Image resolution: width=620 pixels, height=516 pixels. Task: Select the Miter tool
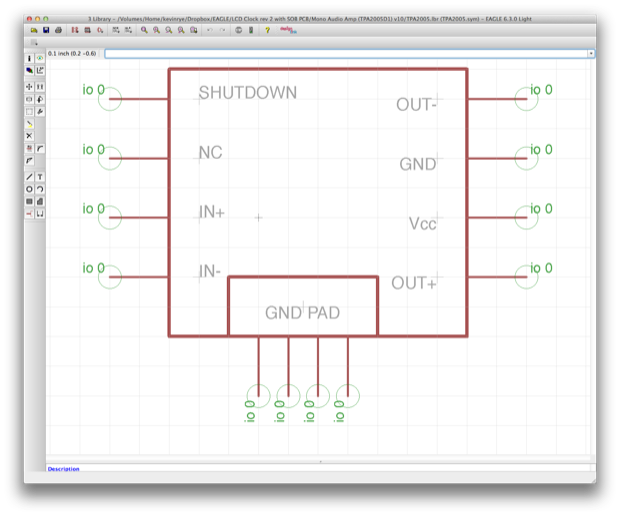point(40,148)
